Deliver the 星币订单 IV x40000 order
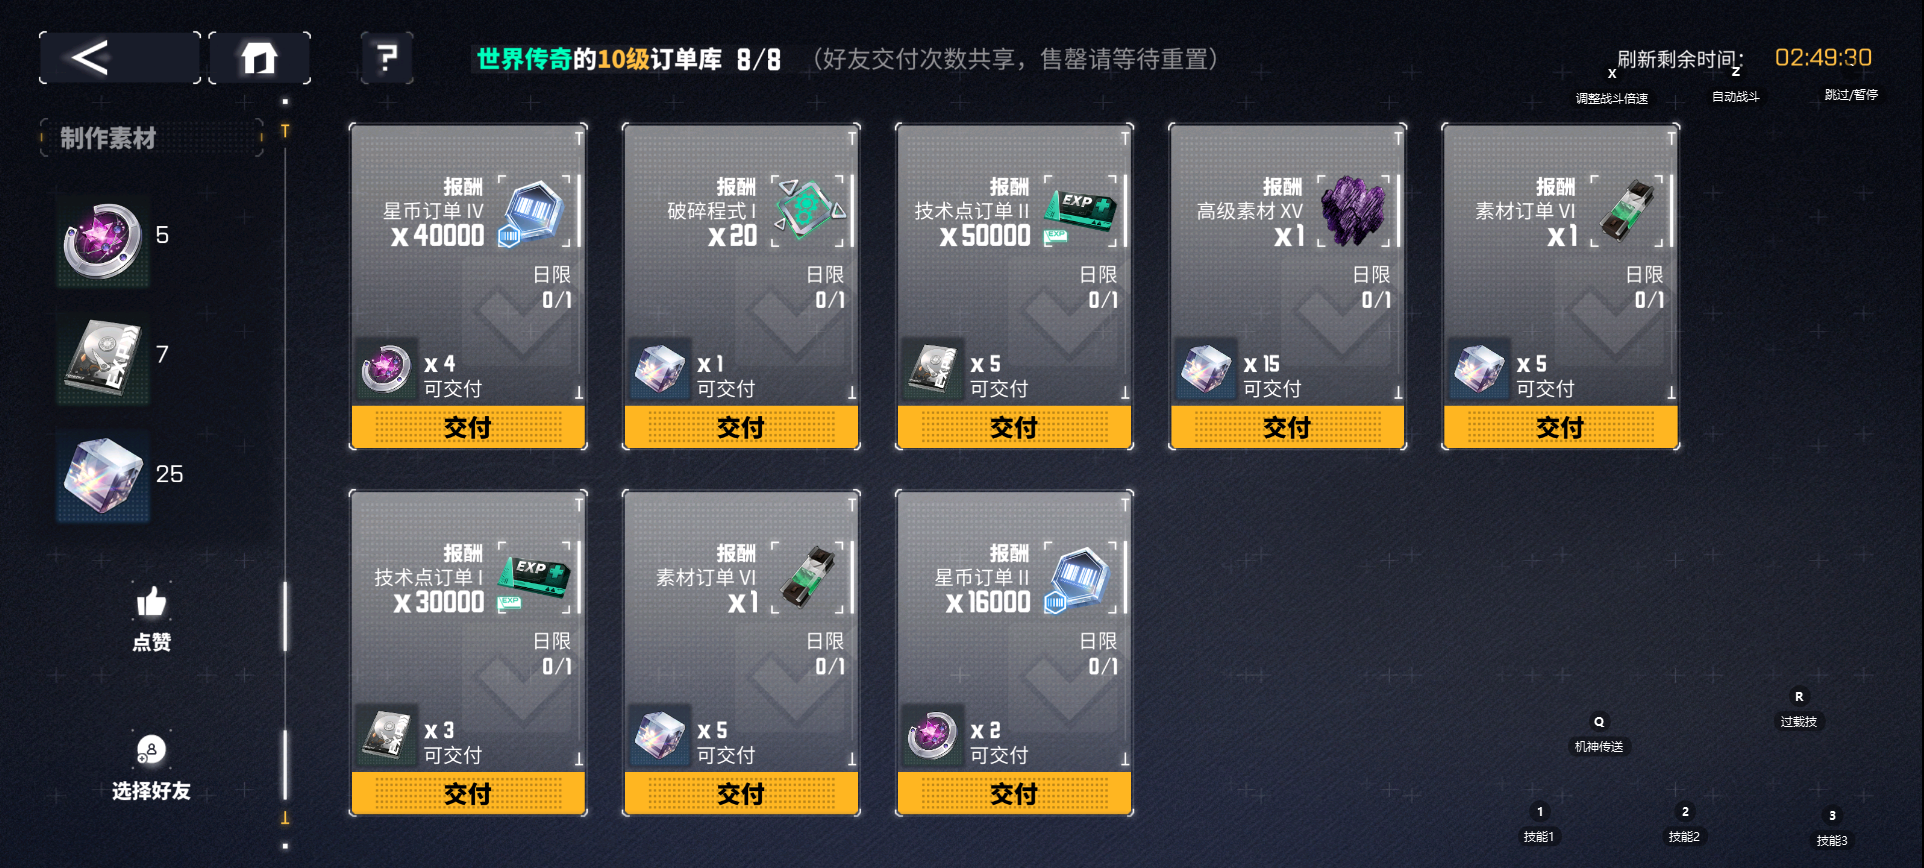 pyautogui.click(x=467, y=428)
